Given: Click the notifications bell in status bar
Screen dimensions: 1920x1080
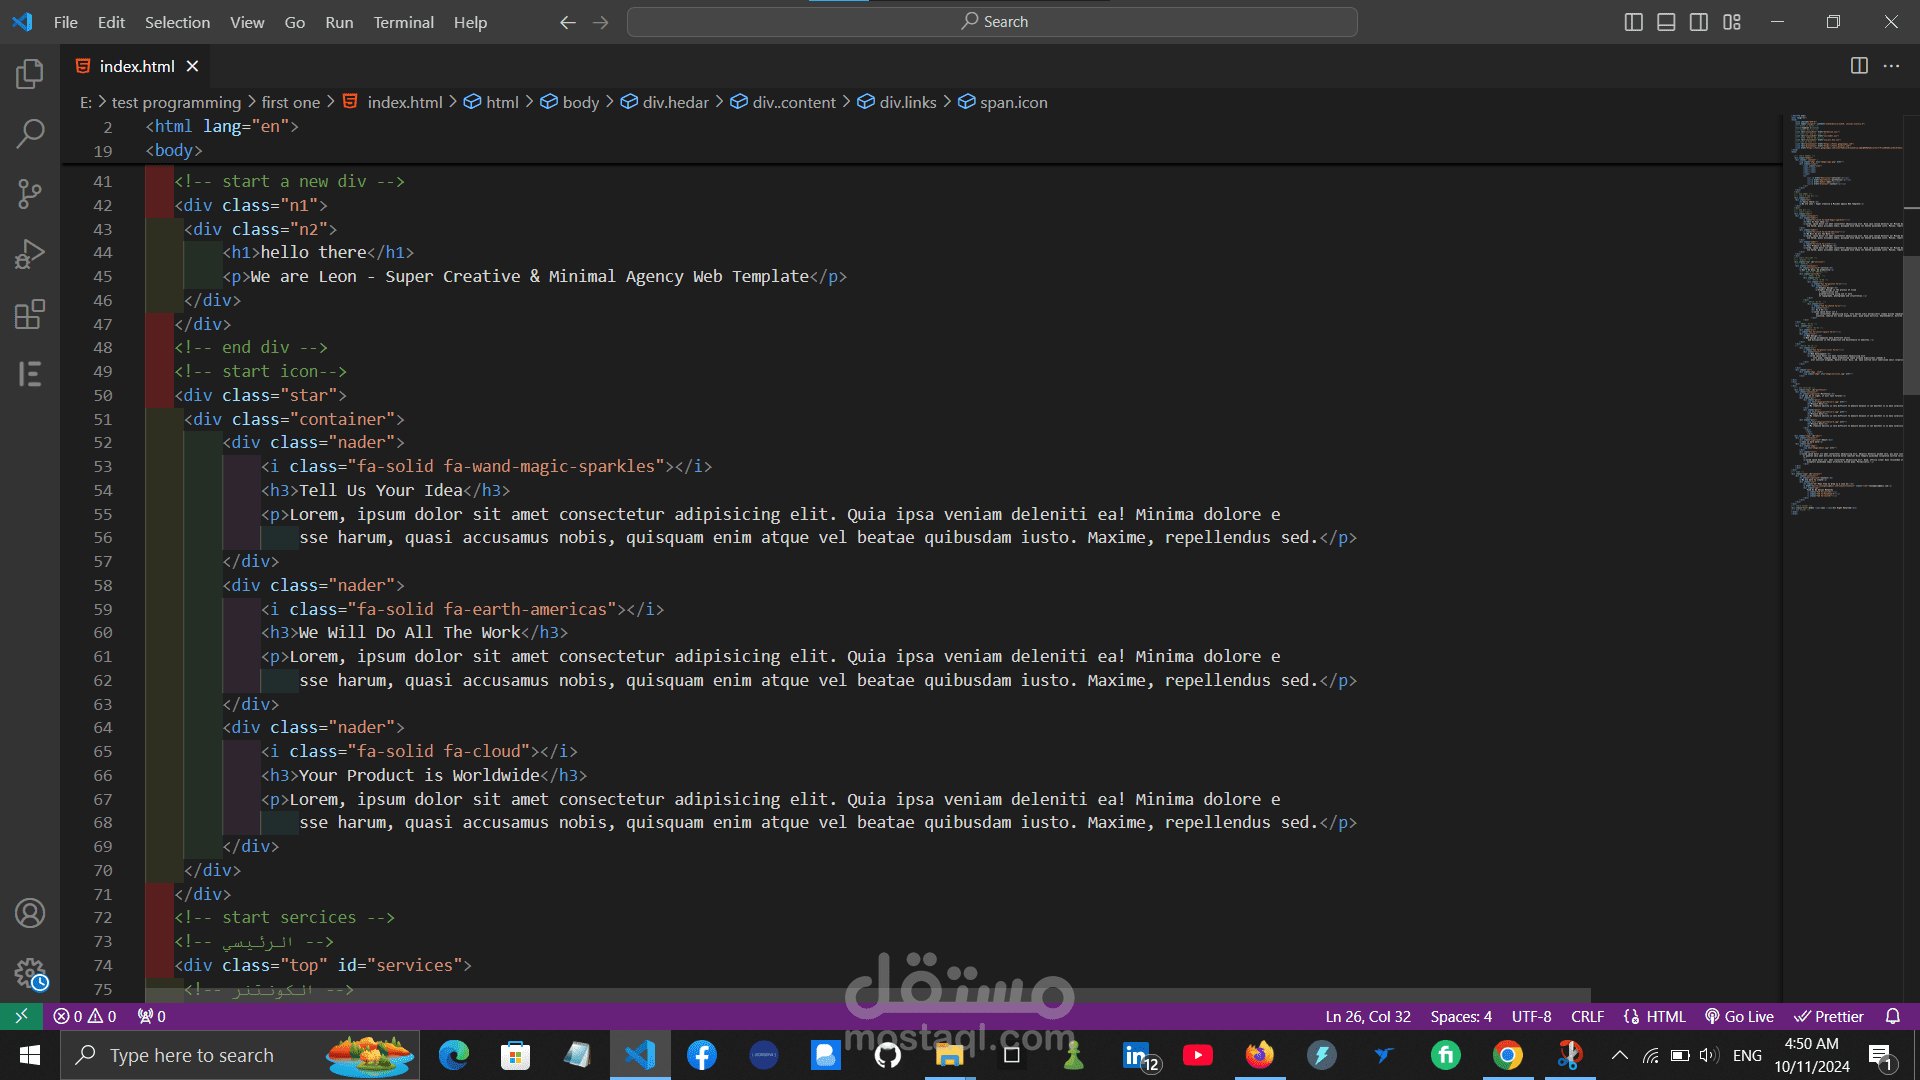Looking at the screenshot, I should pos(1892,1016).
